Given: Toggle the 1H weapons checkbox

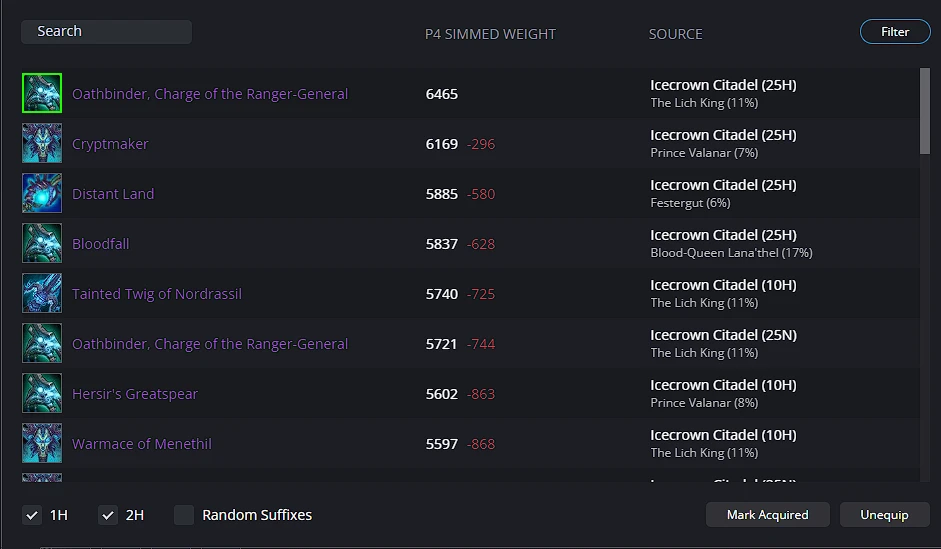Looking at the screenshot, I should (32, 515).
